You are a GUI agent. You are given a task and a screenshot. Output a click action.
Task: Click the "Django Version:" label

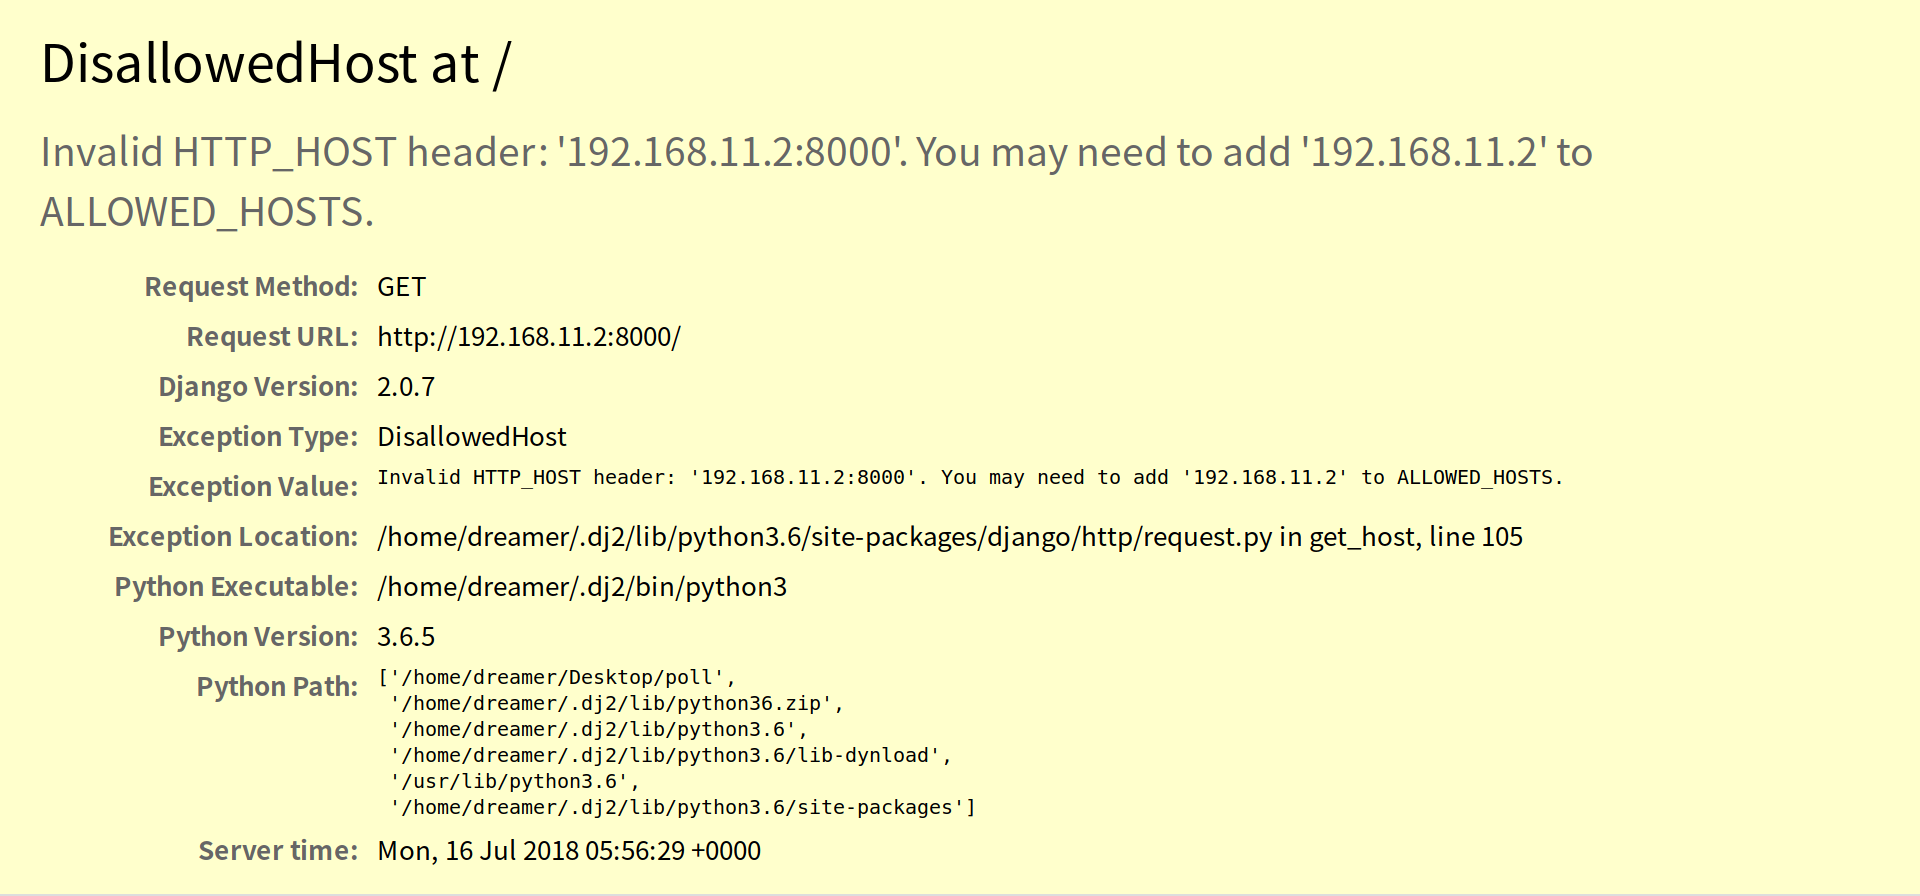(x=258, y=387)
